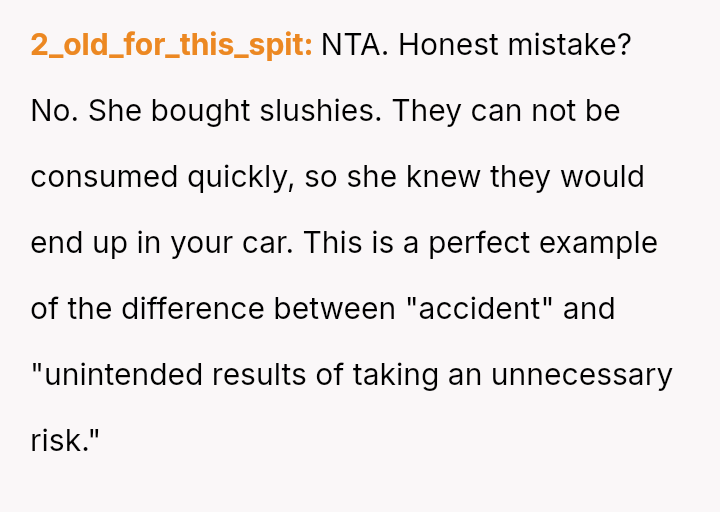Click the word "difference" in the comment
Image resolution: width=720 pixels, height=512 pixels.
tap(183, 309)
